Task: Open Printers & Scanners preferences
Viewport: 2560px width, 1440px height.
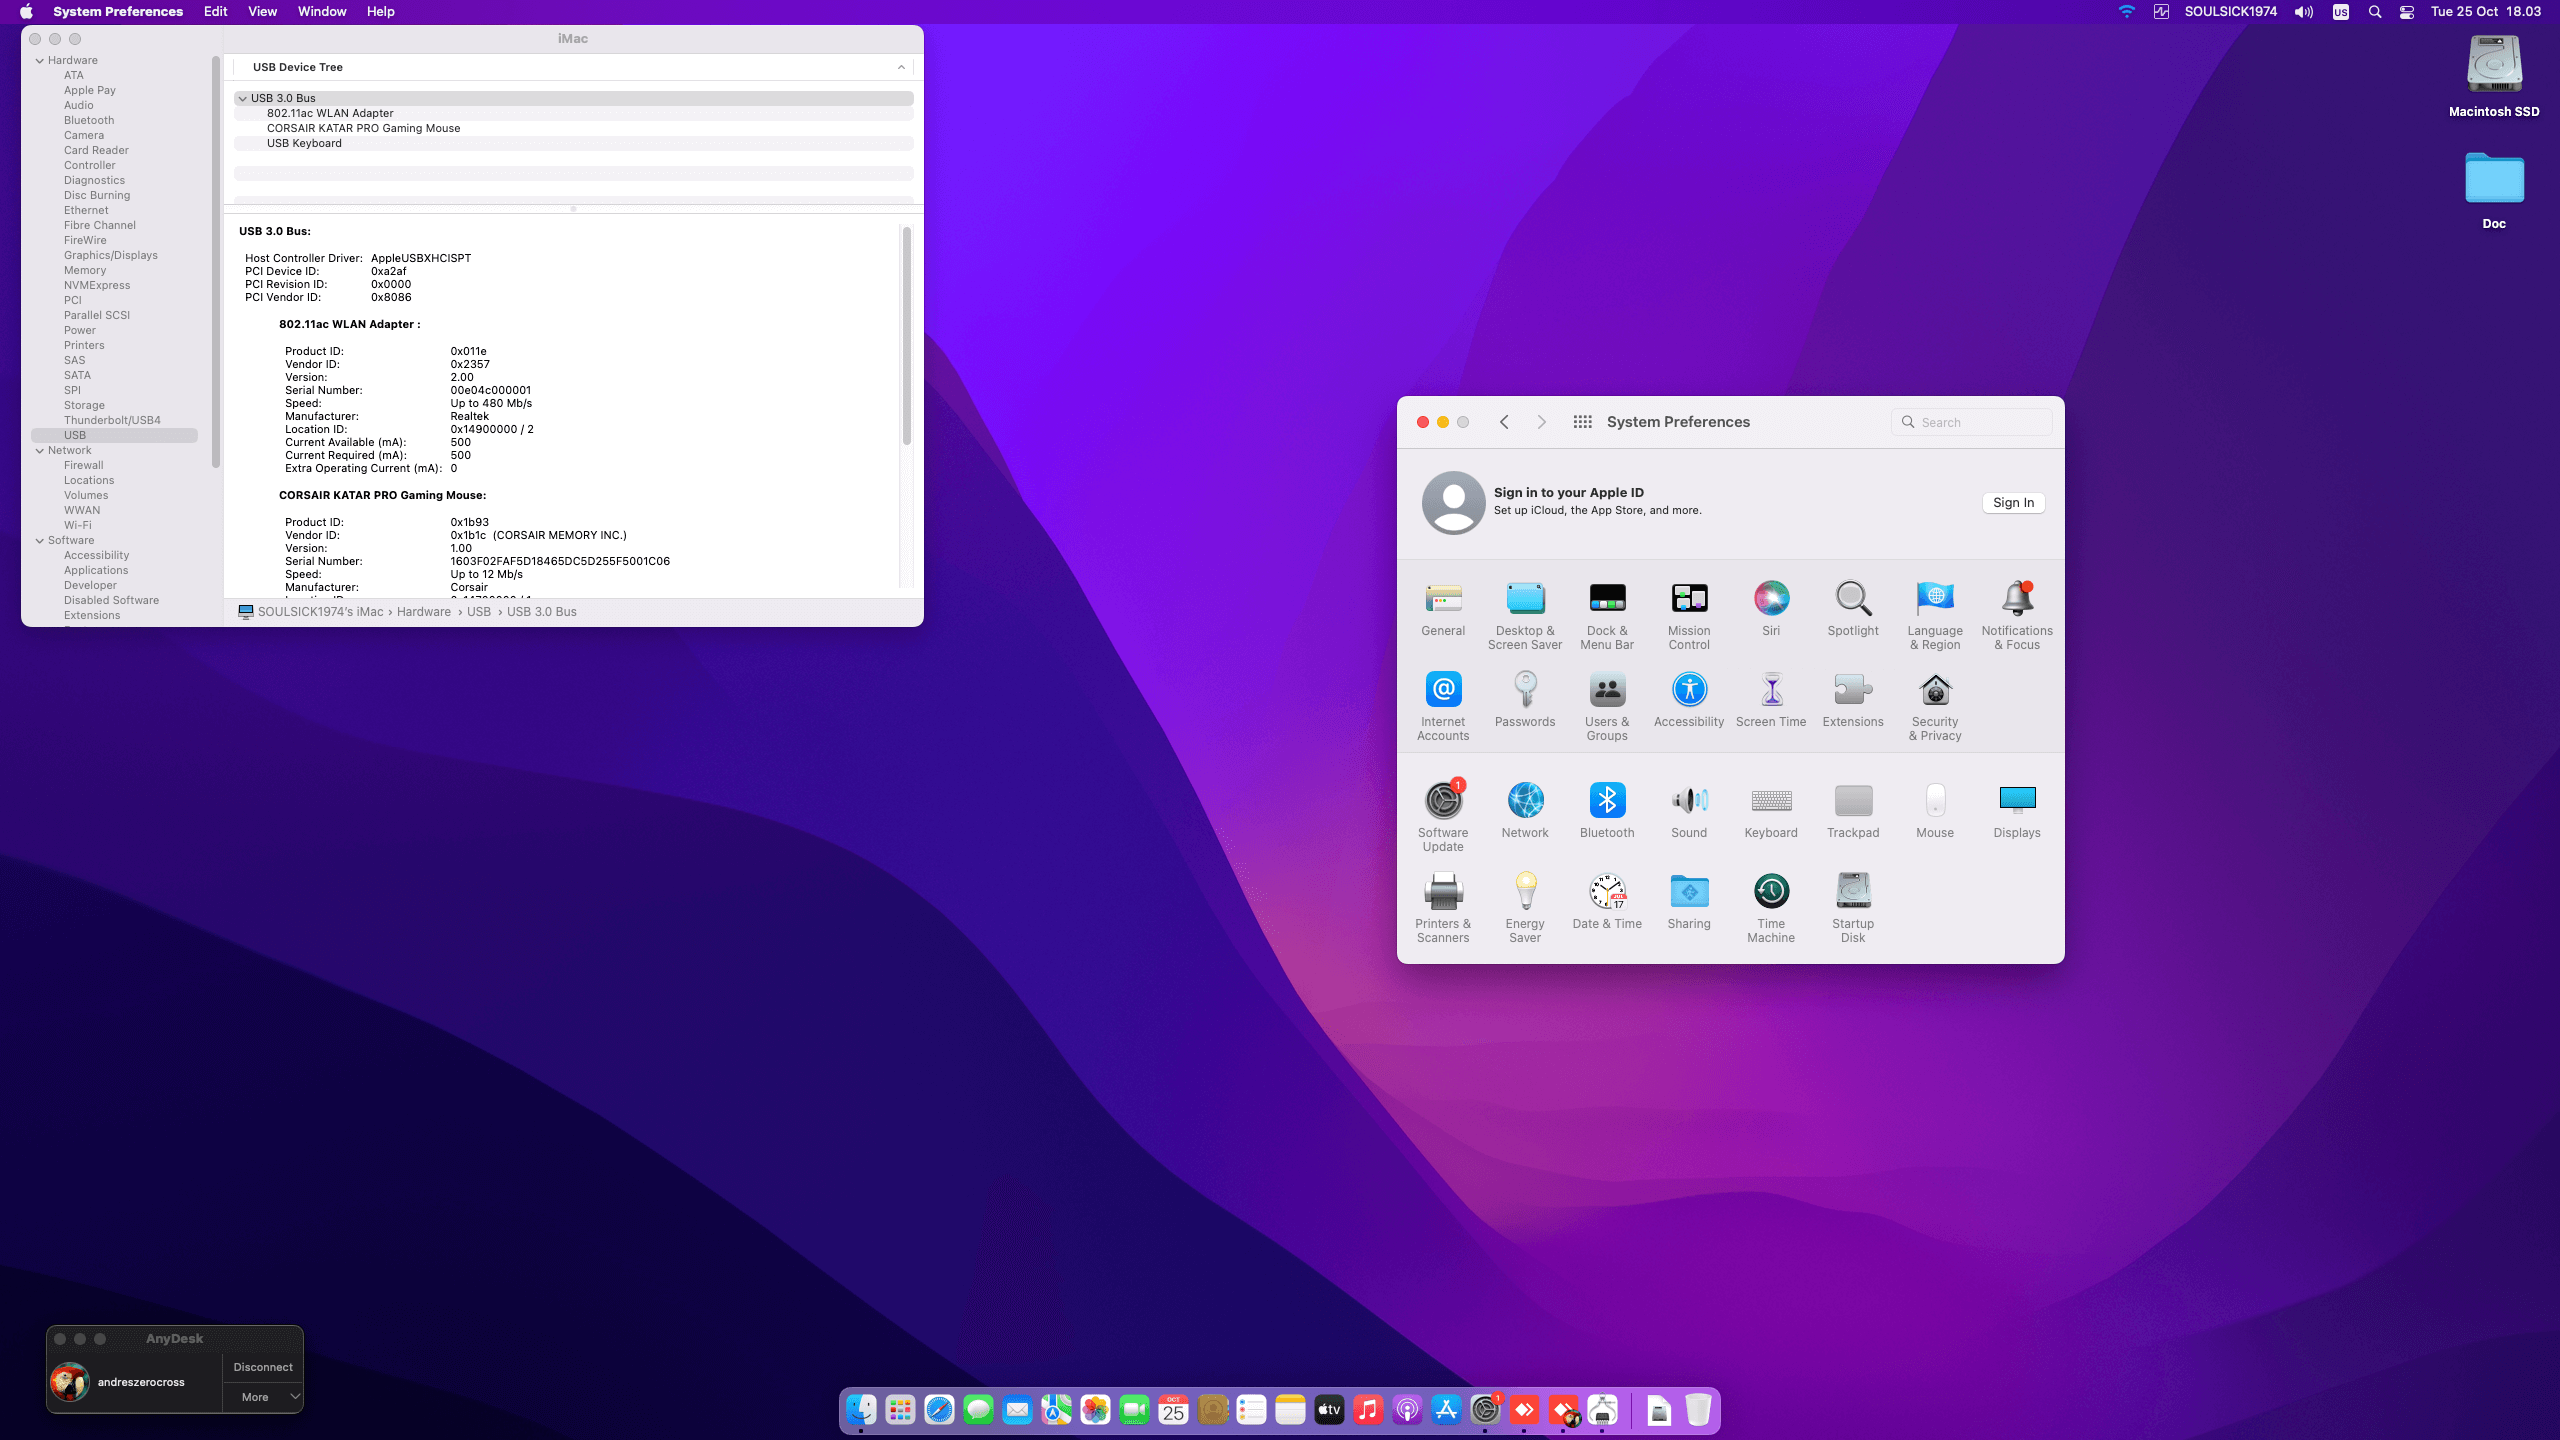Action: point(1443,908)
